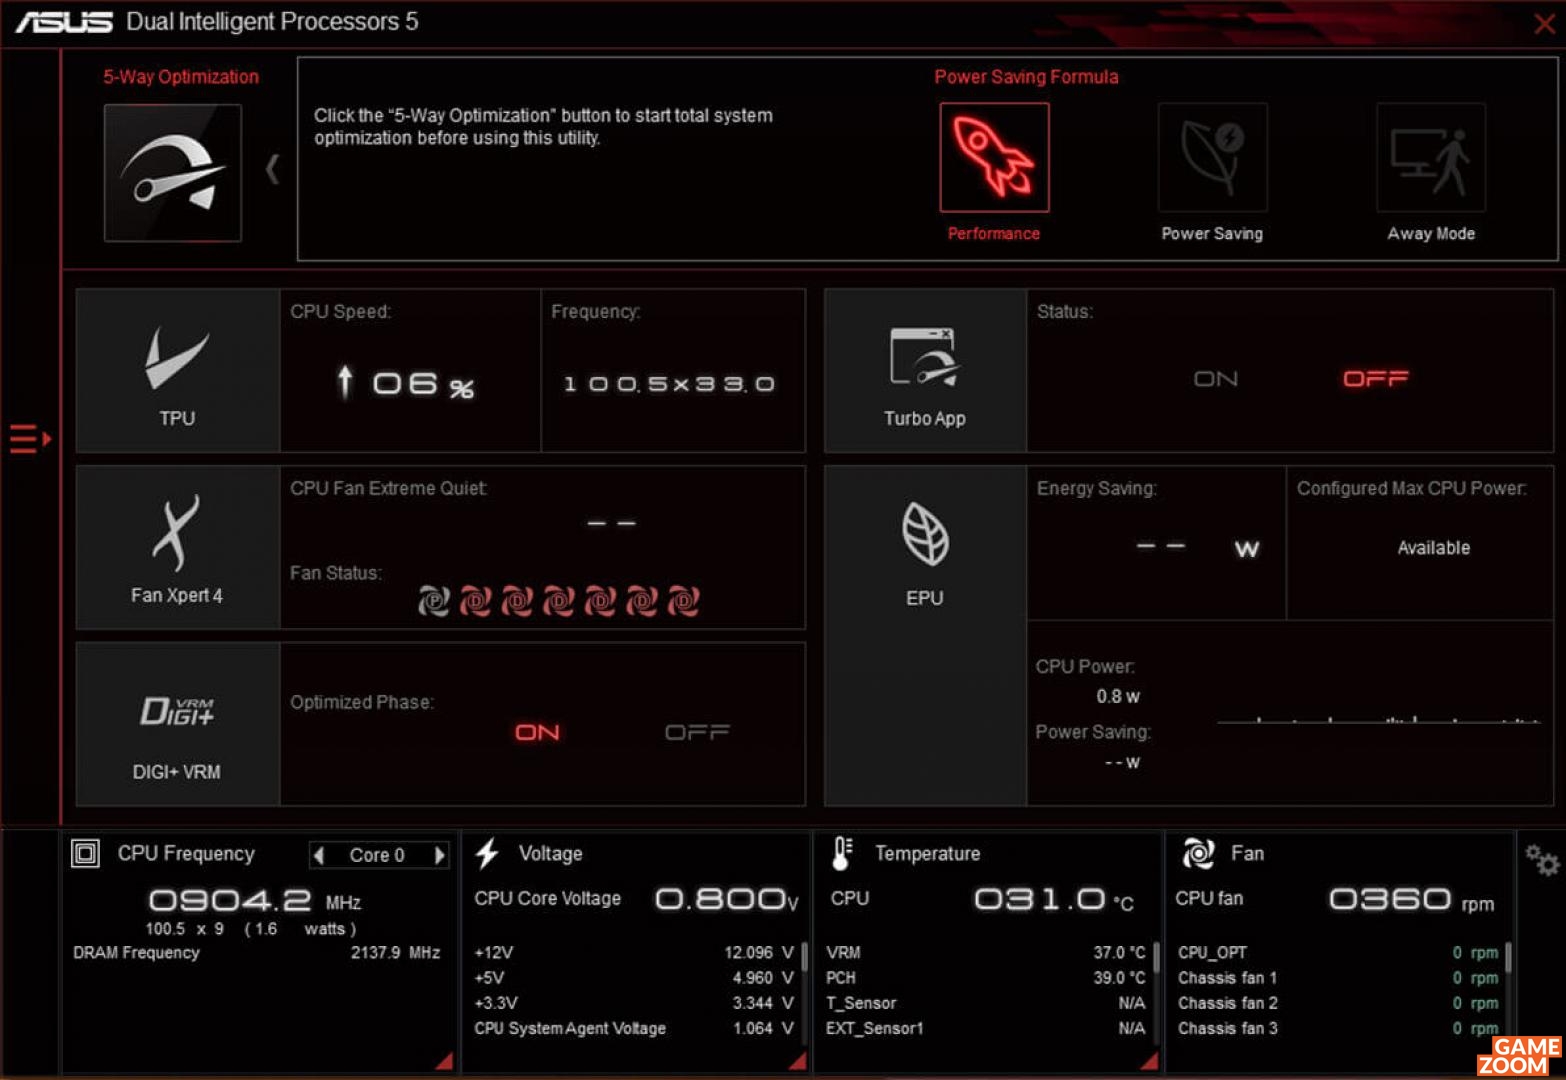Image resolution: width=1566 pixels, height=1080 pixels.
Task: Click the +12V voltage row
Action: 634,953
